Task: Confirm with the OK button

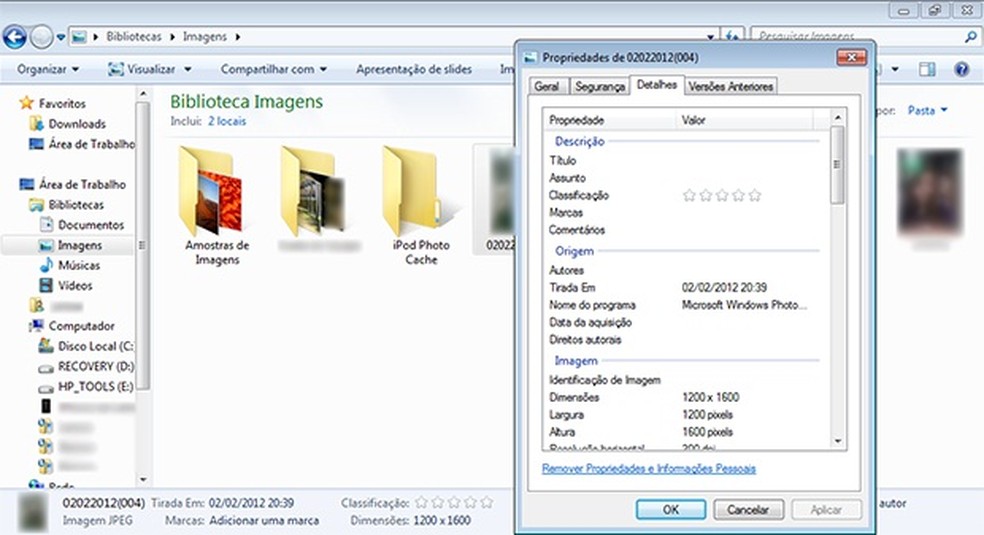Action: coord(670,509)
